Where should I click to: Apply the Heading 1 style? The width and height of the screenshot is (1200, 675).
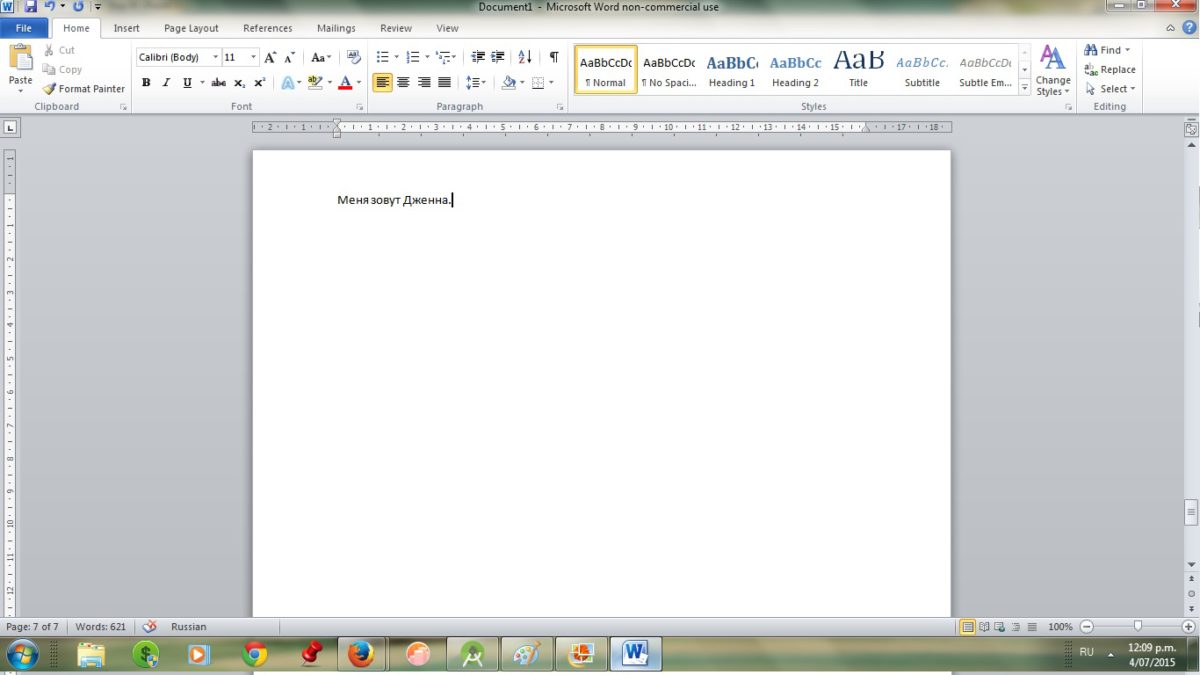pyautogui.click(x=732, y=70)
